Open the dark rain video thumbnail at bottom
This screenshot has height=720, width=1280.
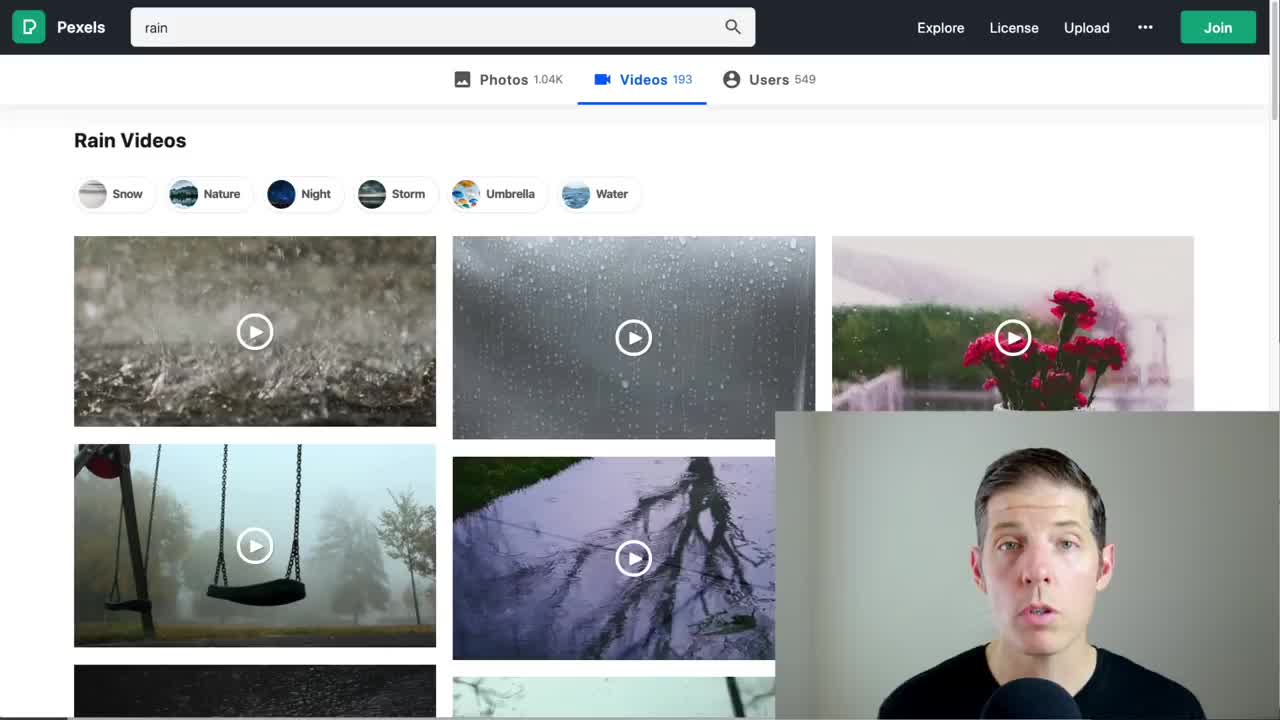click(x=255, y=691)
